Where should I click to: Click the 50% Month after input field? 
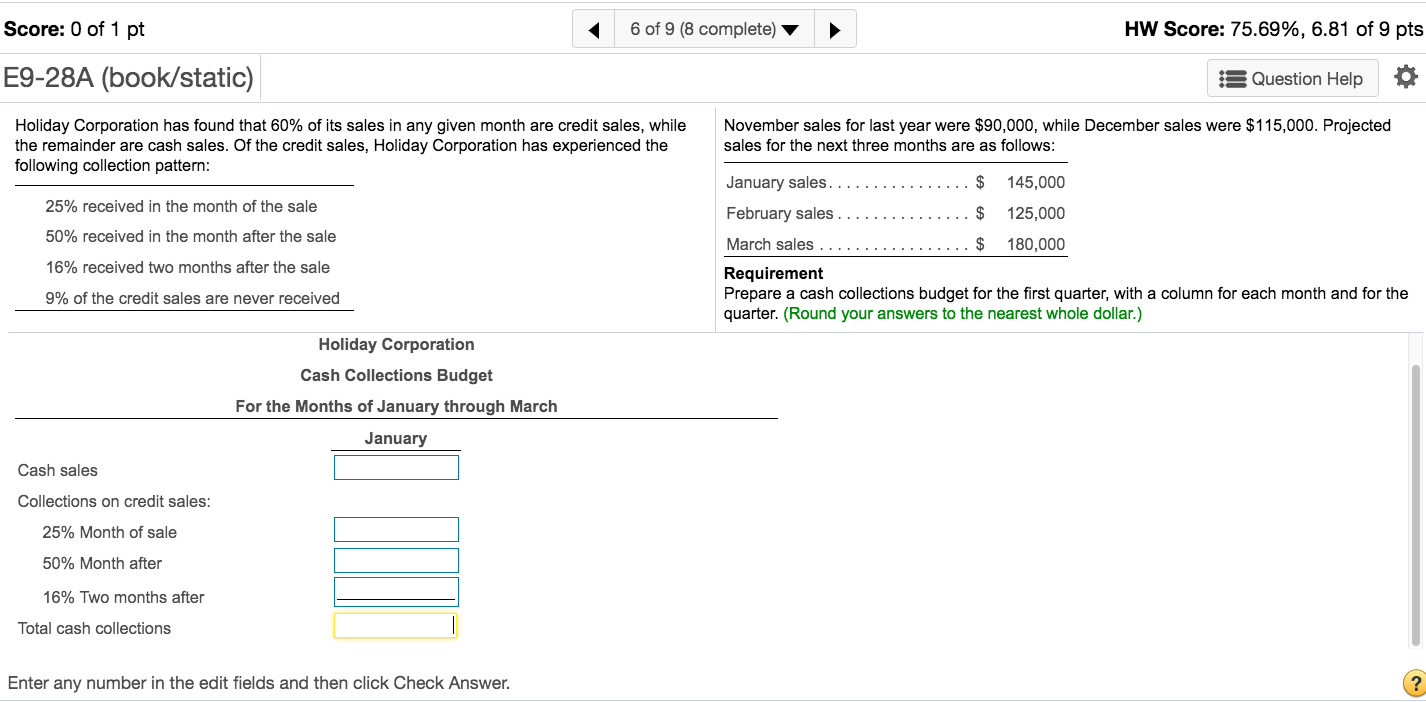pyautogui.click(x=396, y=560)
